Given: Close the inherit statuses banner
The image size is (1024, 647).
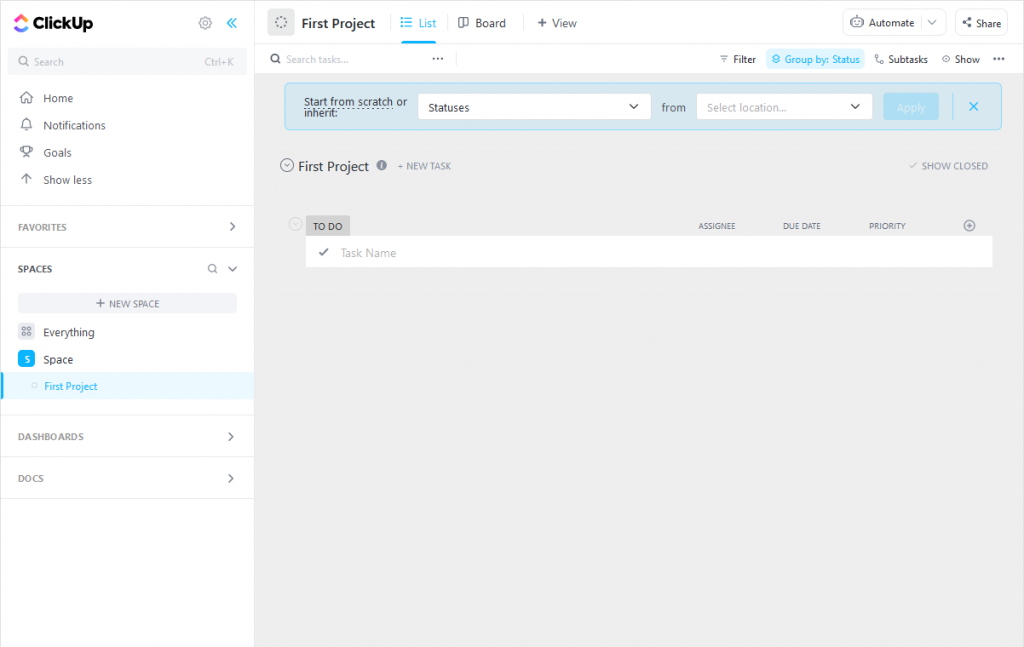Looking at the screenshot, I should 974,106.
